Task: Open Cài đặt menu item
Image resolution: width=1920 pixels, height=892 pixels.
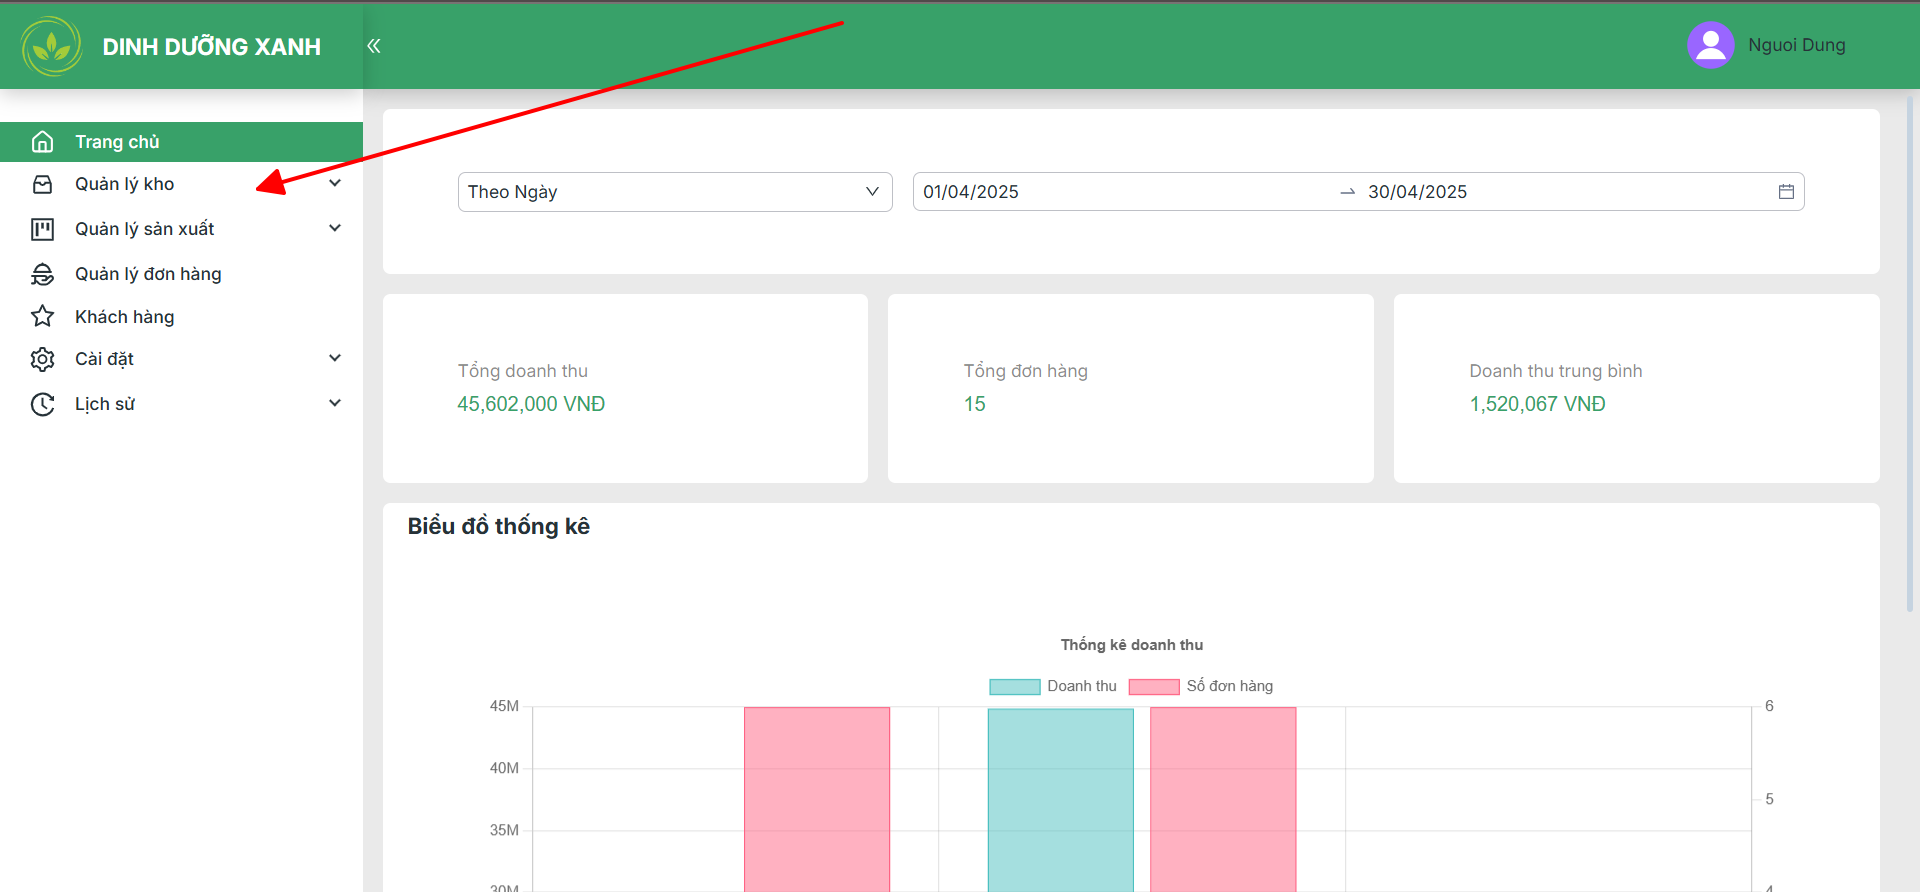Action: tap(181, 359)
